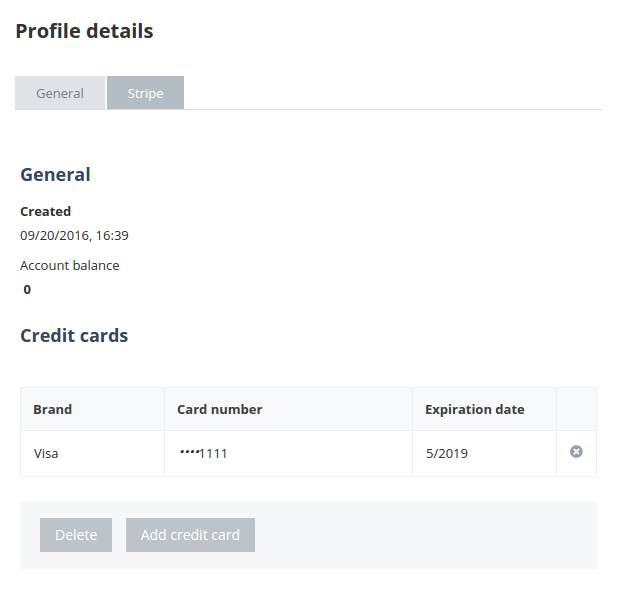Image resolution: width=626 pixels, height=594 pixels.
Task: Click the 5/2019 expiration date cell
Action: [446, 453]
